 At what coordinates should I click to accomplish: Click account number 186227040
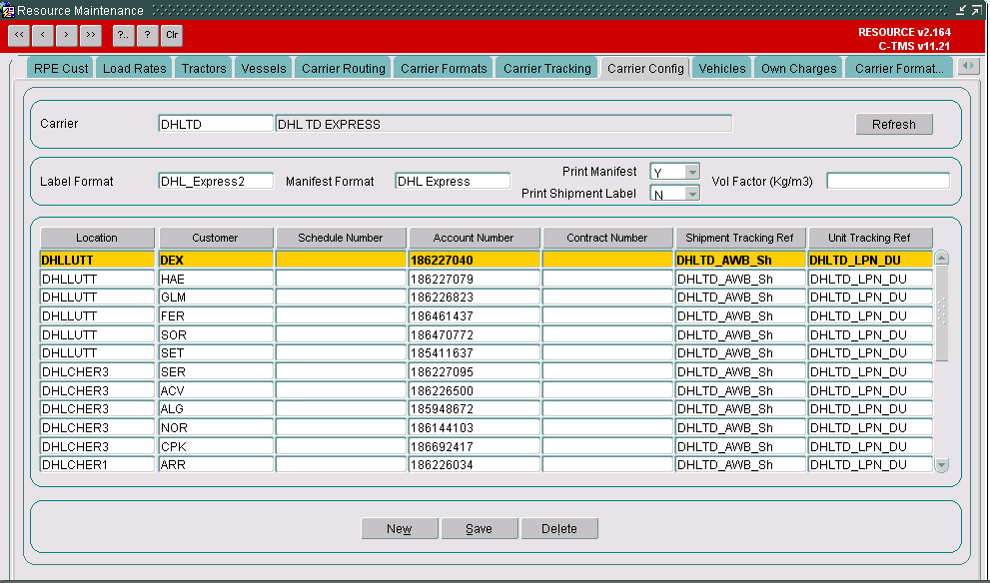pos(474,260)
